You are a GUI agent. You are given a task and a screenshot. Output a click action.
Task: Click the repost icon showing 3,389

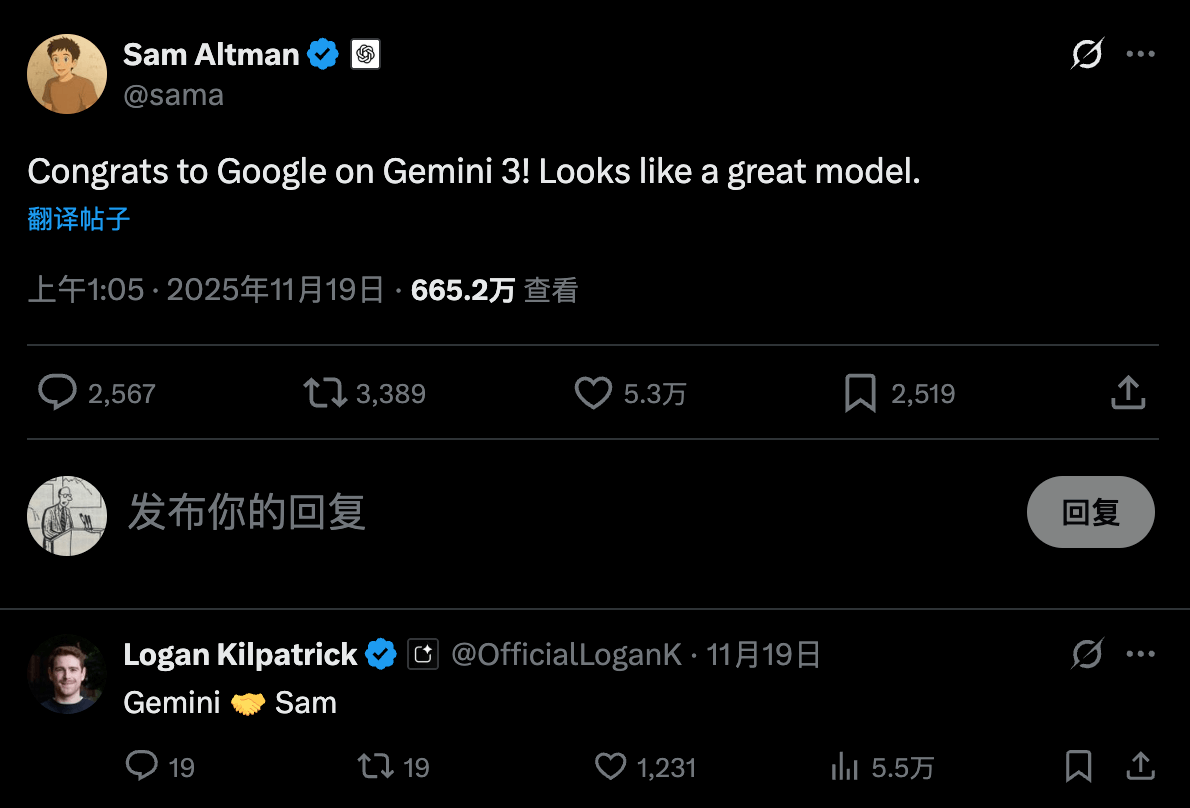[323, 393]
